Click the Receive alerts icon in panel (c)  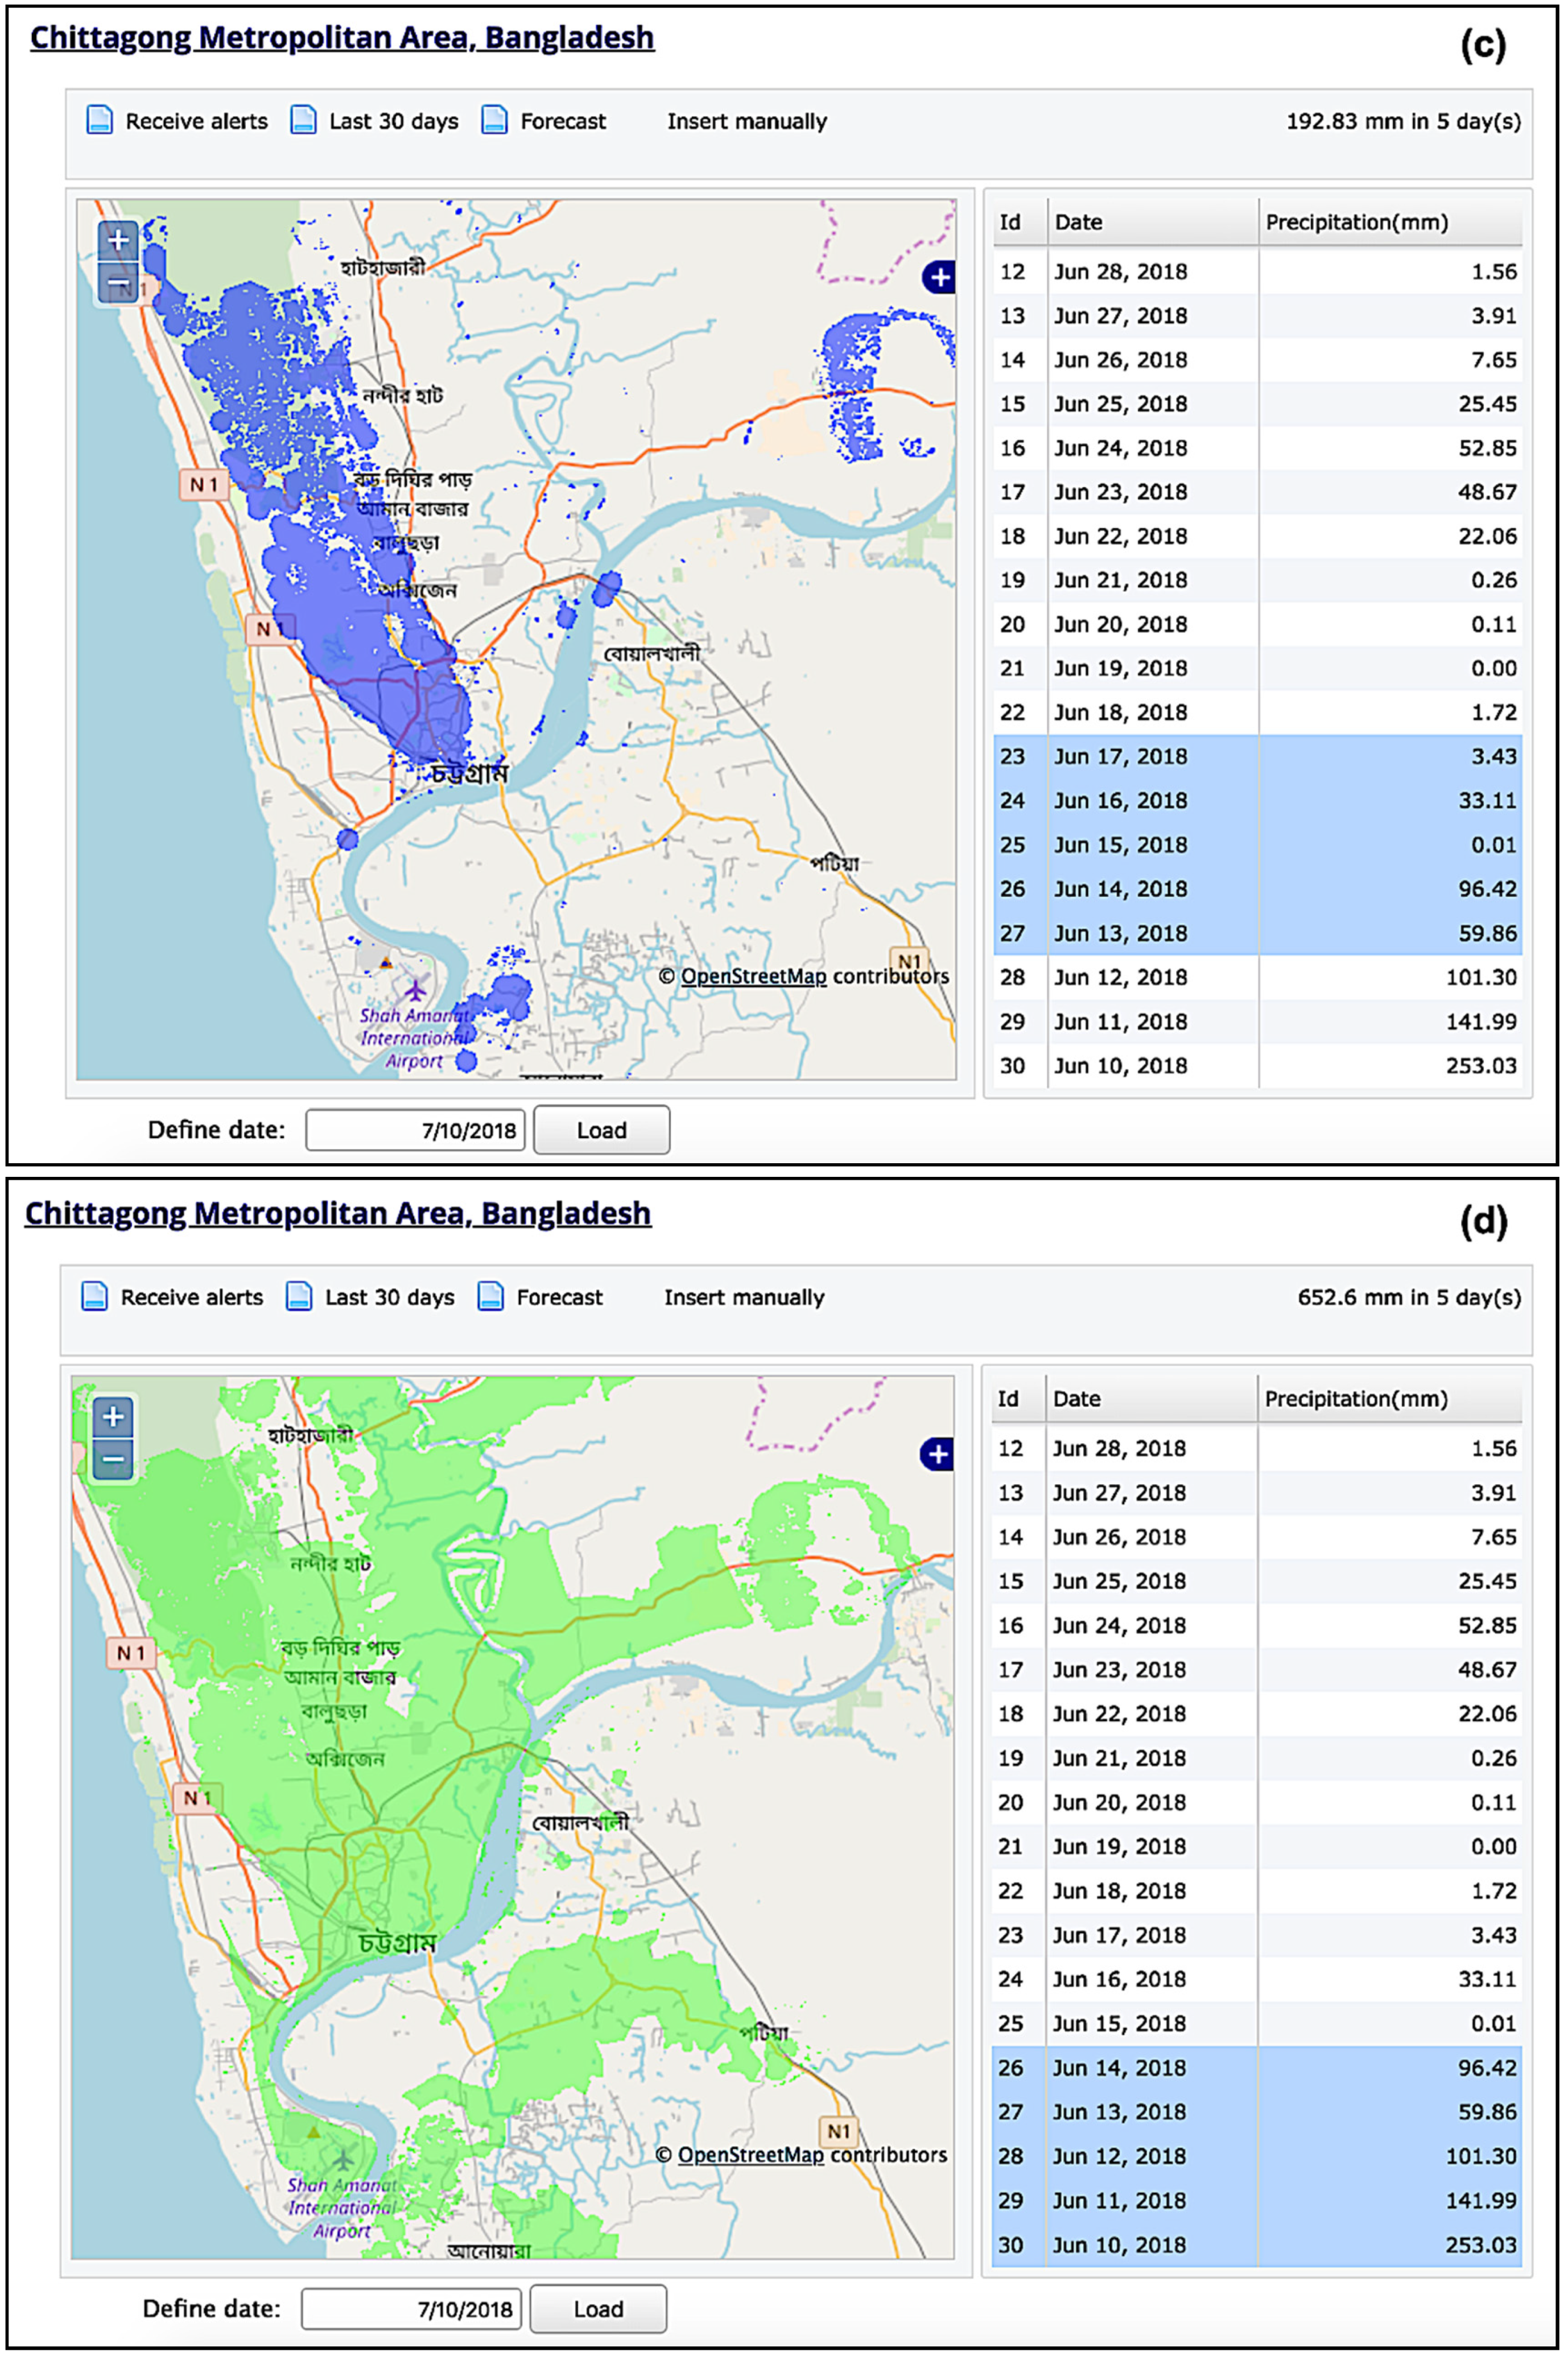pos(99,121)
